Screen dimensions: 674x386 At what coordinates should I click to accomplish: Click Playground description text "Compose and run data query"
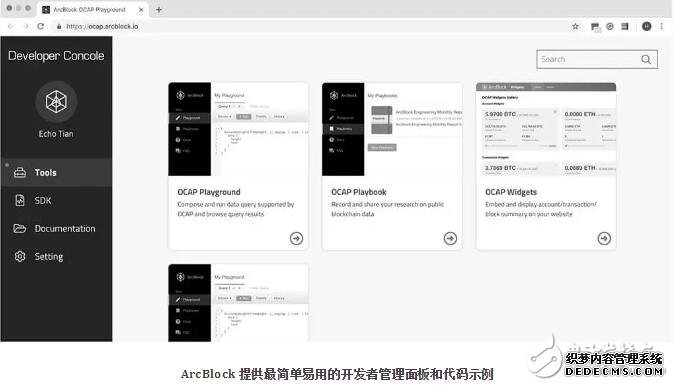tap(216, 205)
